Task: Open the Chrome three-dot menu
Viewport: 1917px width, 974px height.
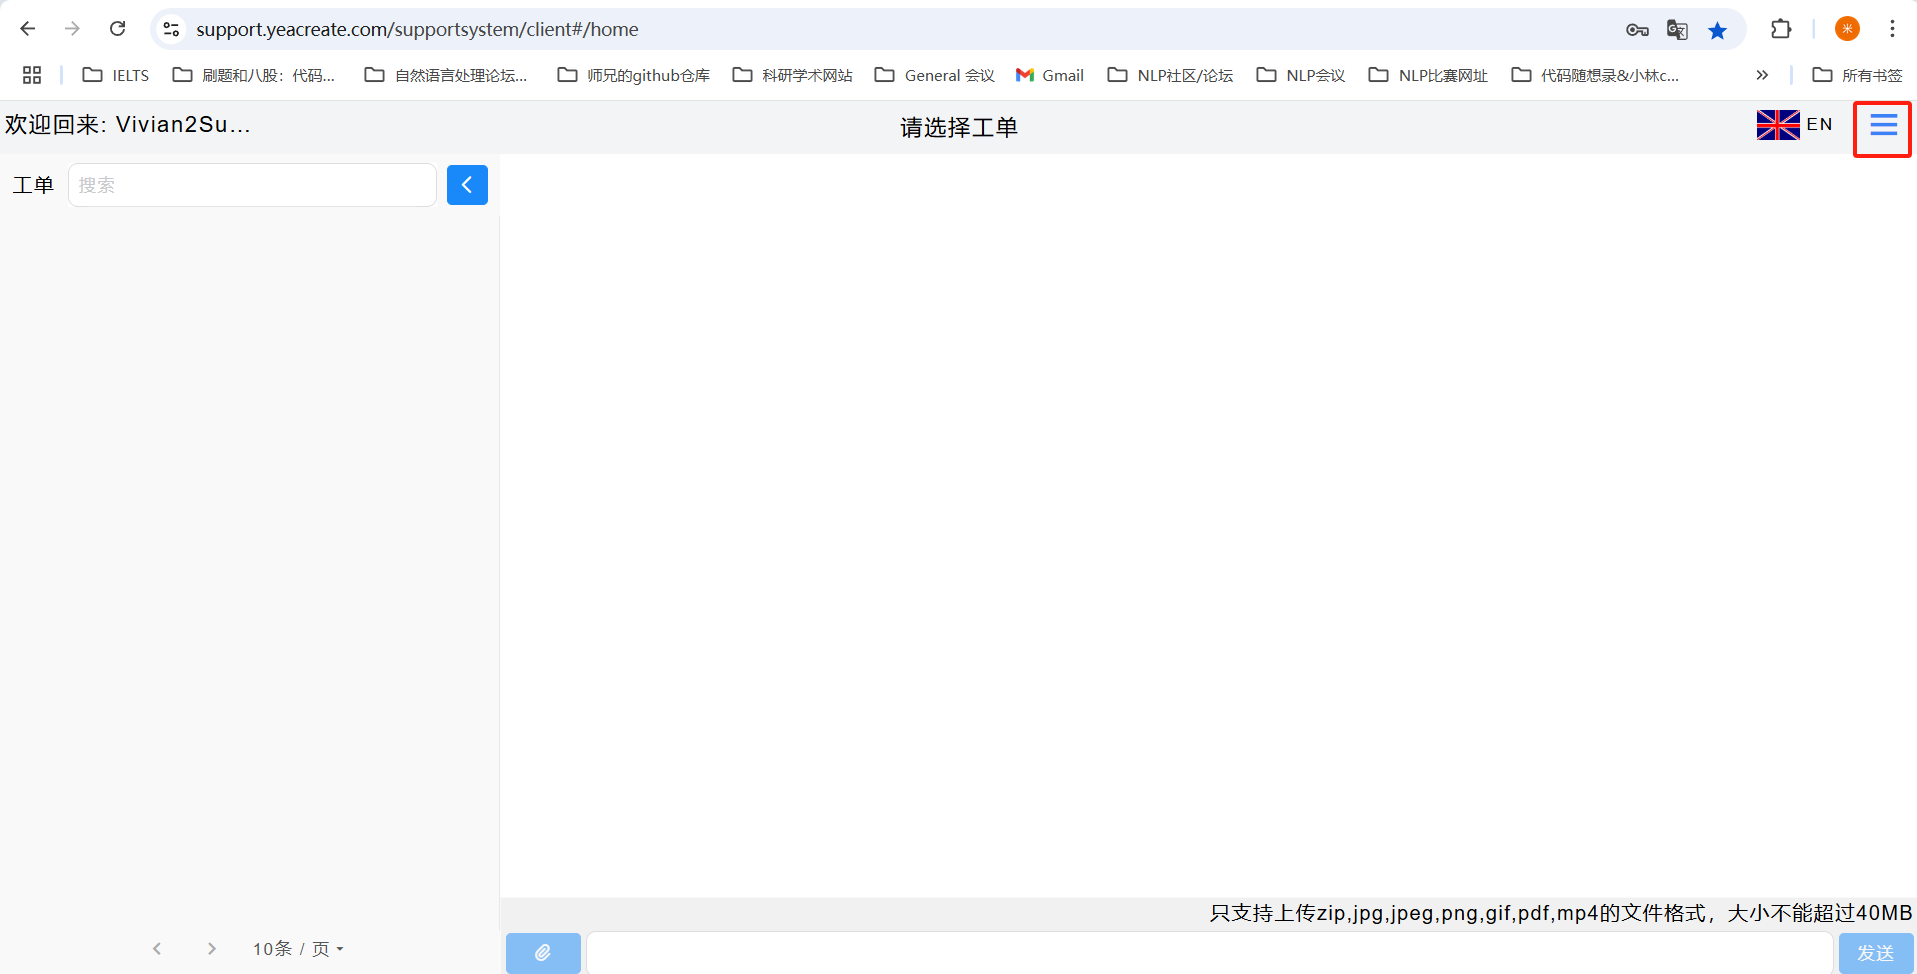Action: click(x=1892, y=29)
